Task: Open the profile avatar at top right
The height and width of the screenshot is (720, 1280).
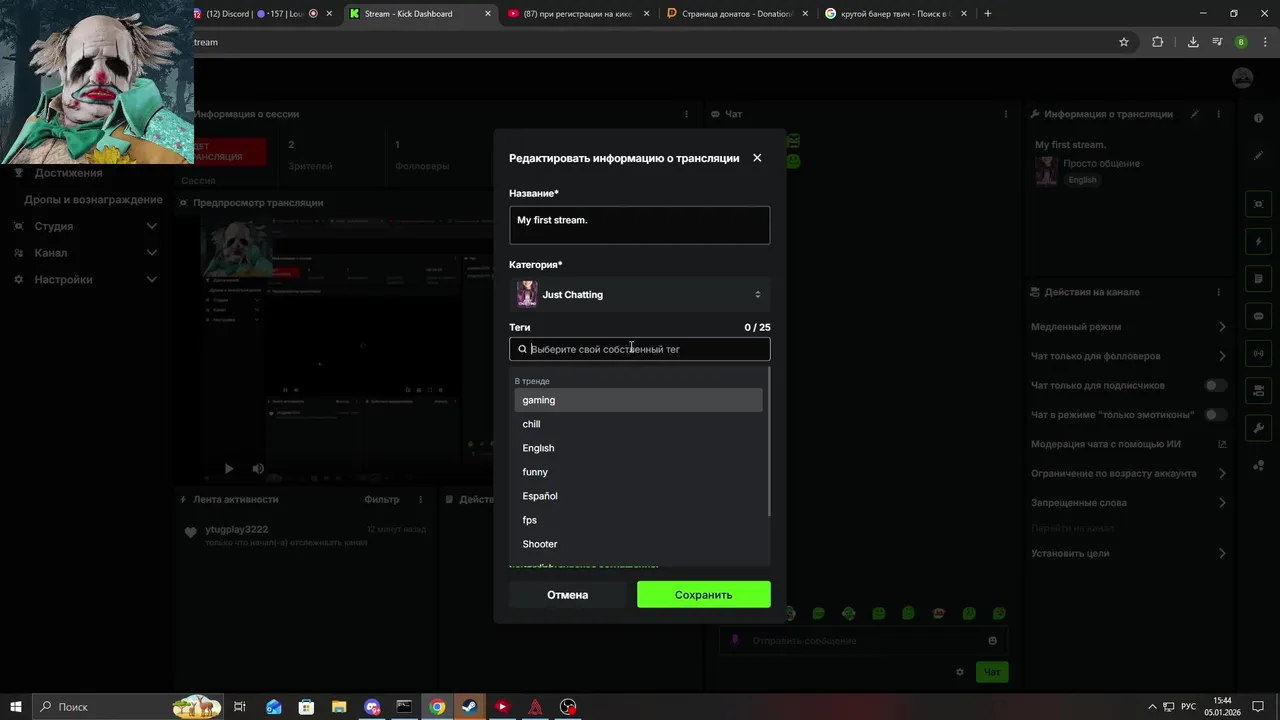Action: (1242, 78)
